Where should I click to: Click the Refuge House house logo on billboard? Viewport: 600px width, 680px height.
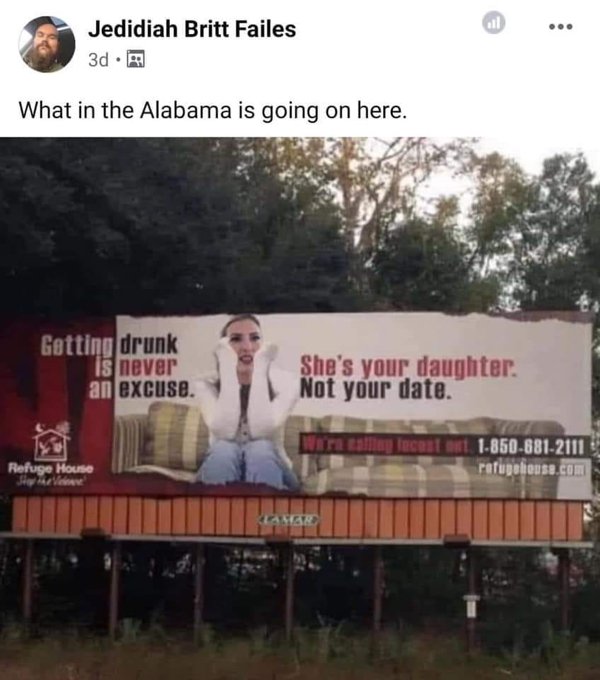click(x=52, y=441)
